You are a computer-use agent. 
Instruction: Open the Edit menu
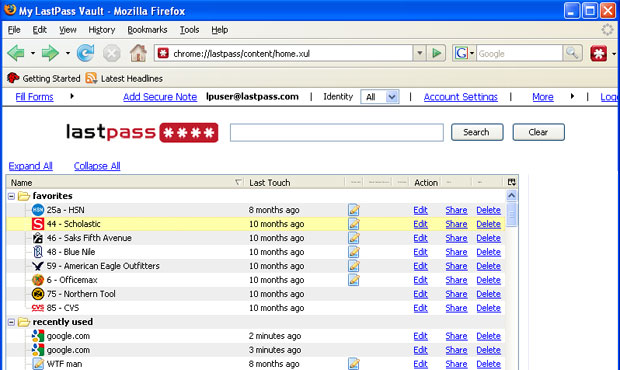click(40, 30)
